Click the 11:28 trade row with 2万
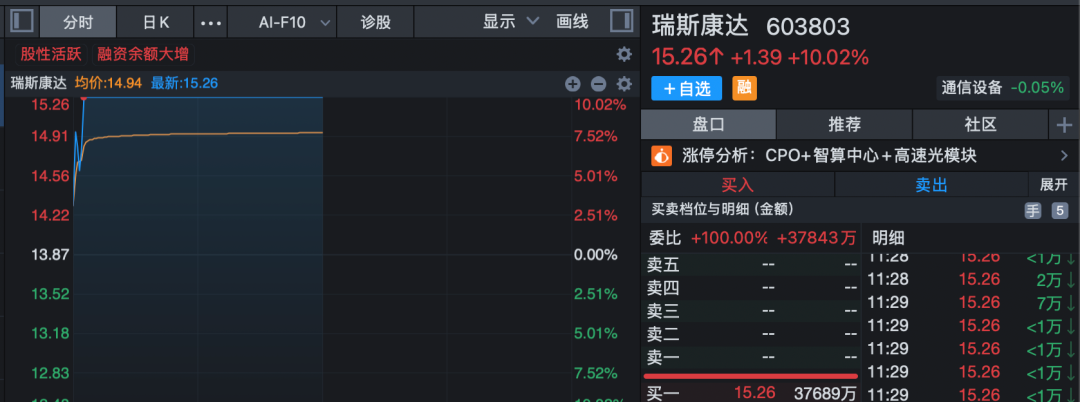The width and height of the screenshot is (1080, 402). pyautogui.click(x=971, y=279)
